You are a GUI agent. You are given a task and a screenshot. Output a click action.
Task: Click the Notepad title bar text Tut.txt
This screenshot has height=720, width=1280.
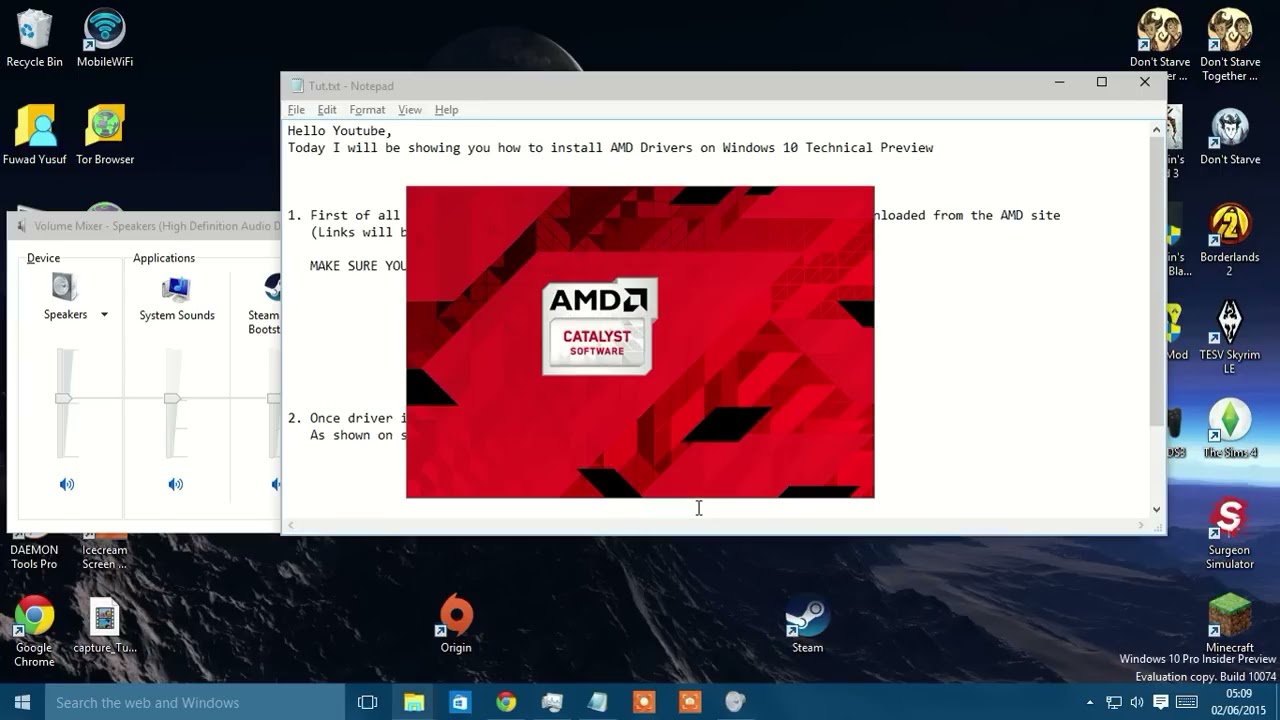point(351,86)
